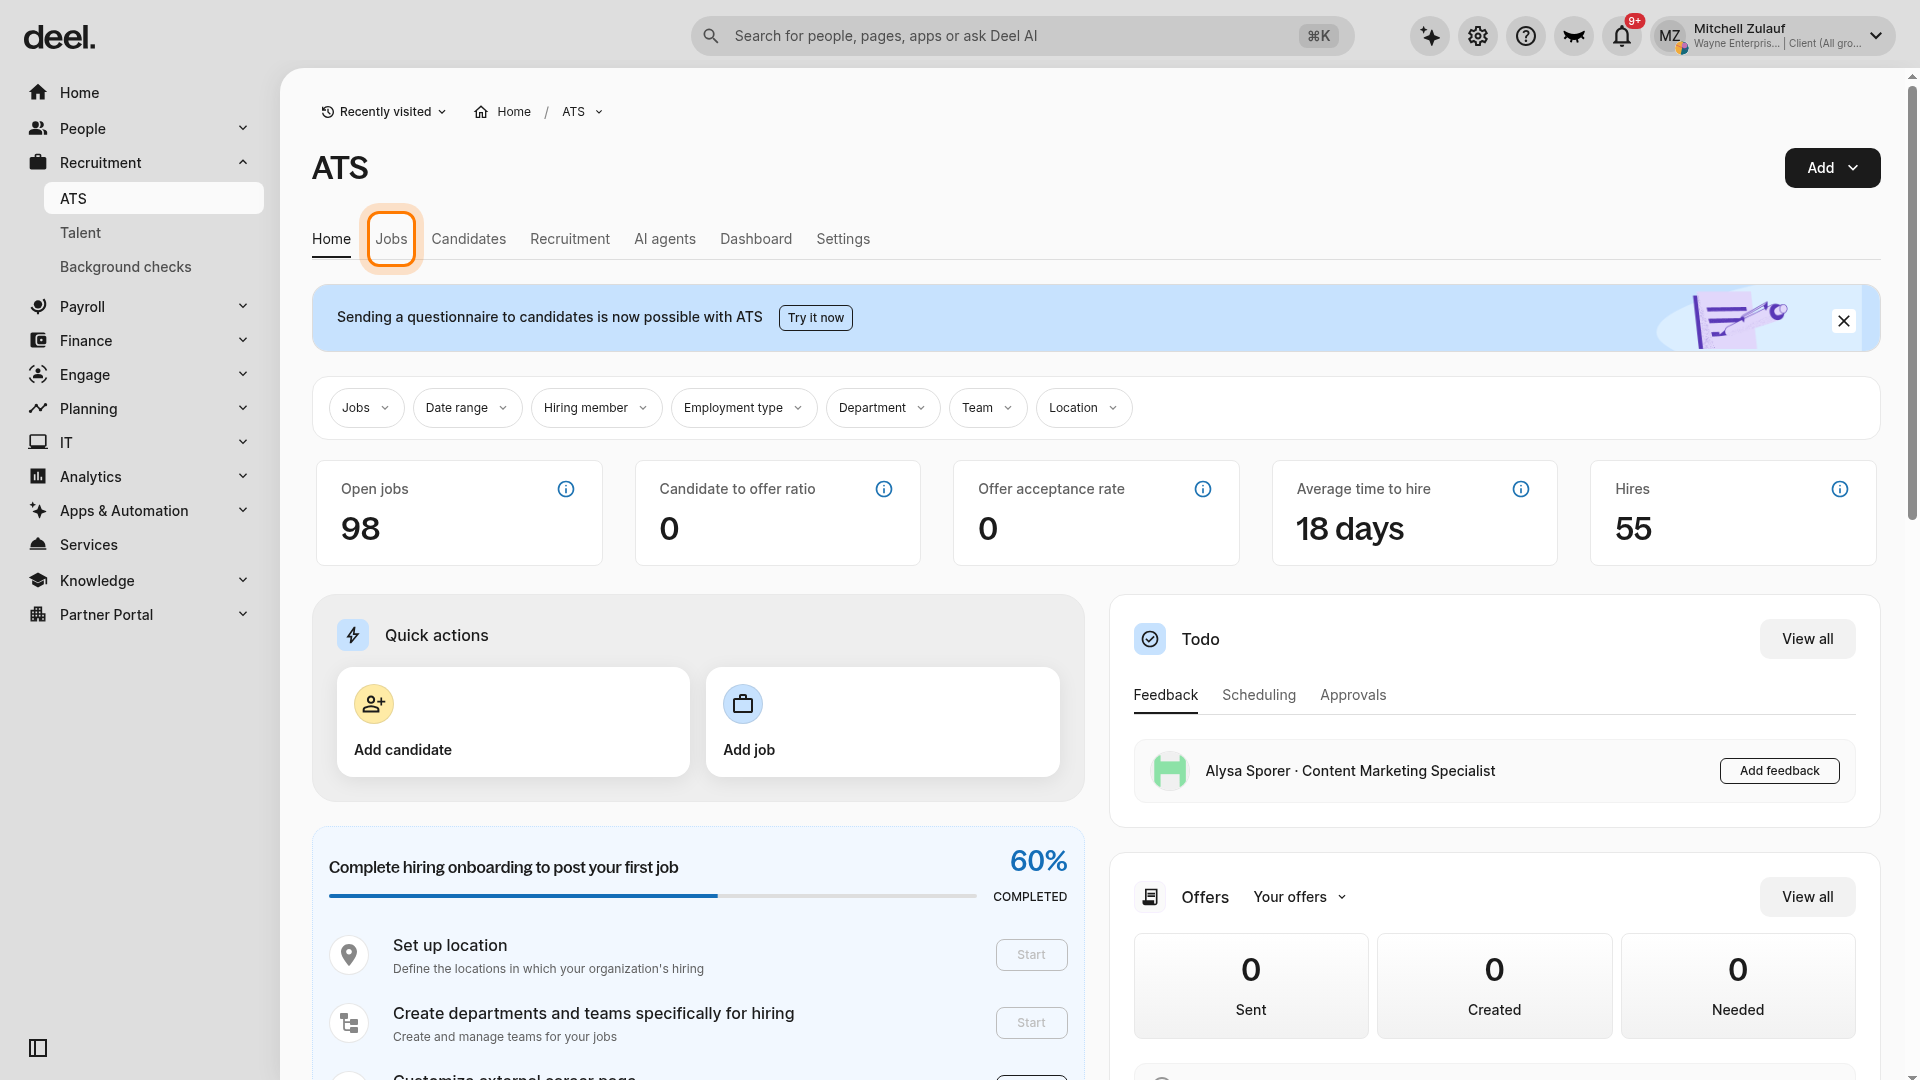This screenshot has width=1920, height=1080.
Task: Open the Date range filter
Action: [467, 408]
